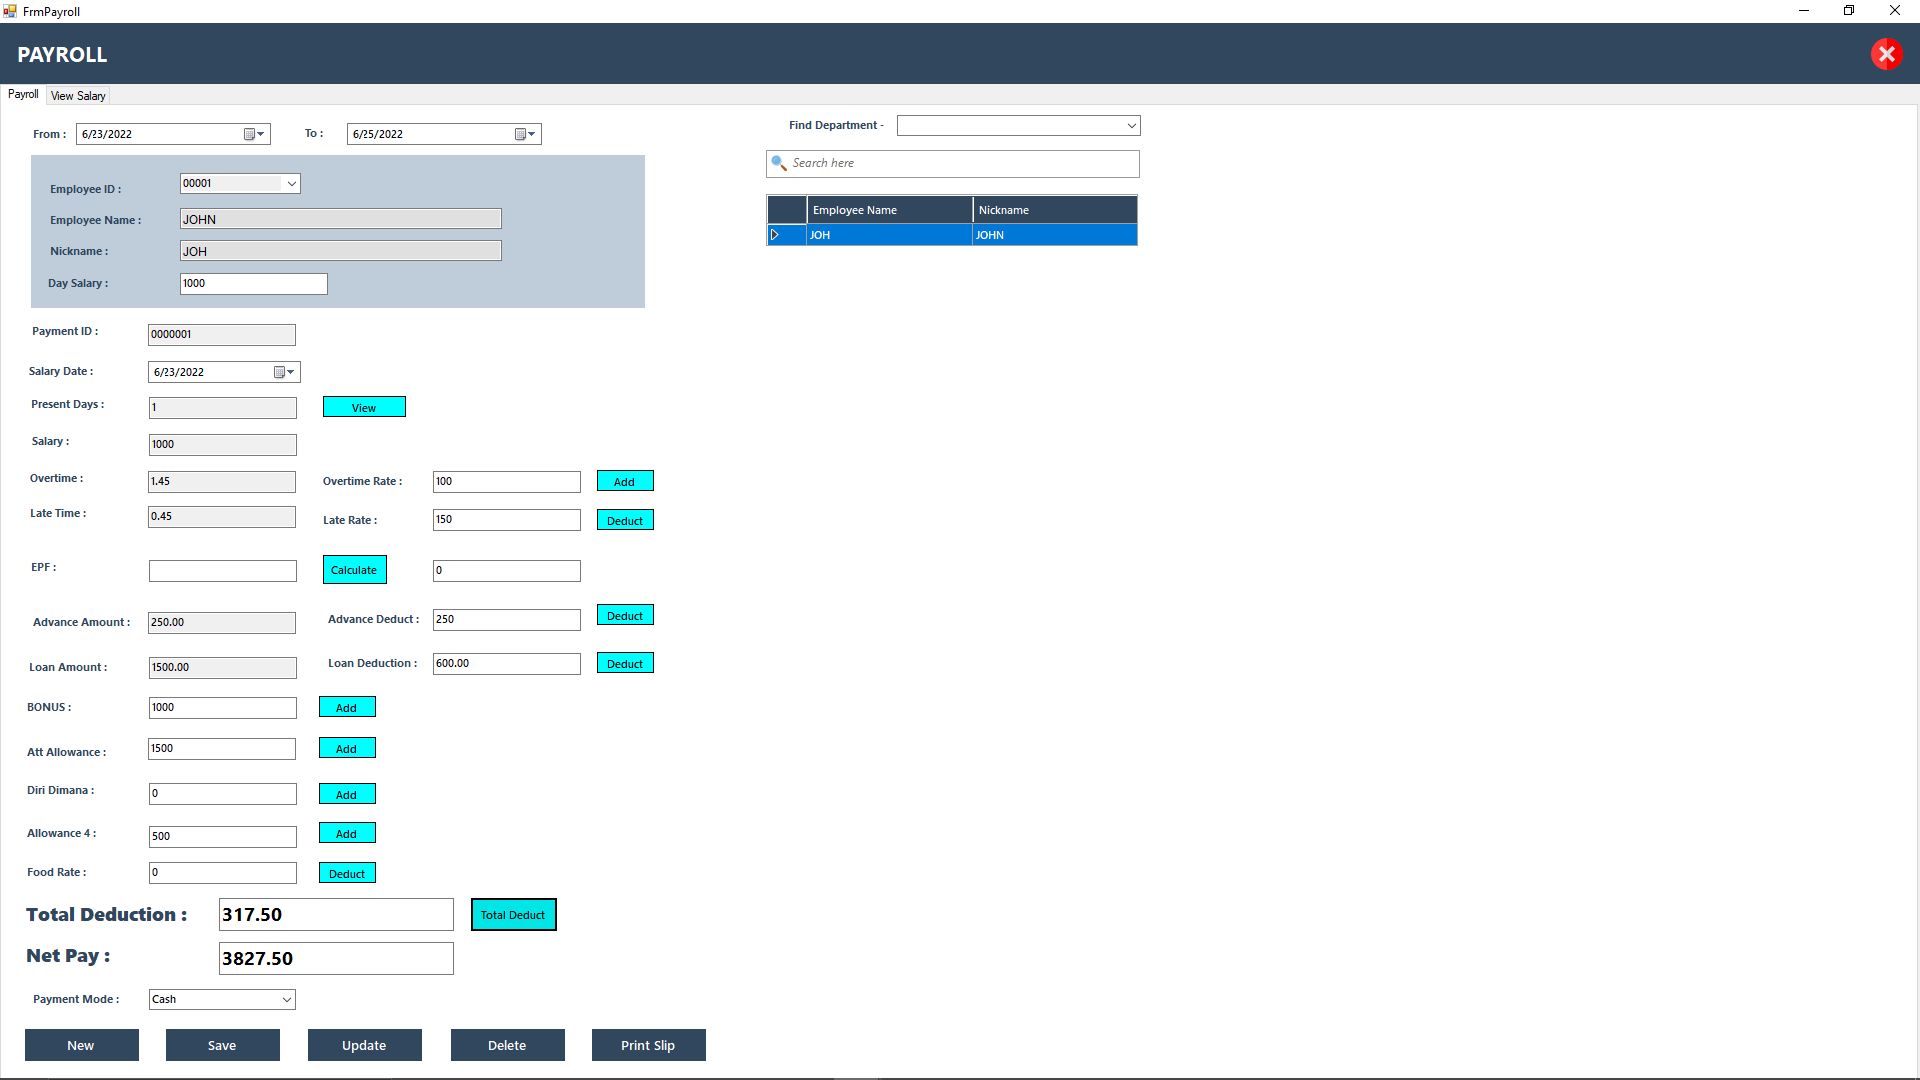The height and width of the screenshot is (1080, 1920).
Task: Click the Print Slip button
Action: point(648,1045)
